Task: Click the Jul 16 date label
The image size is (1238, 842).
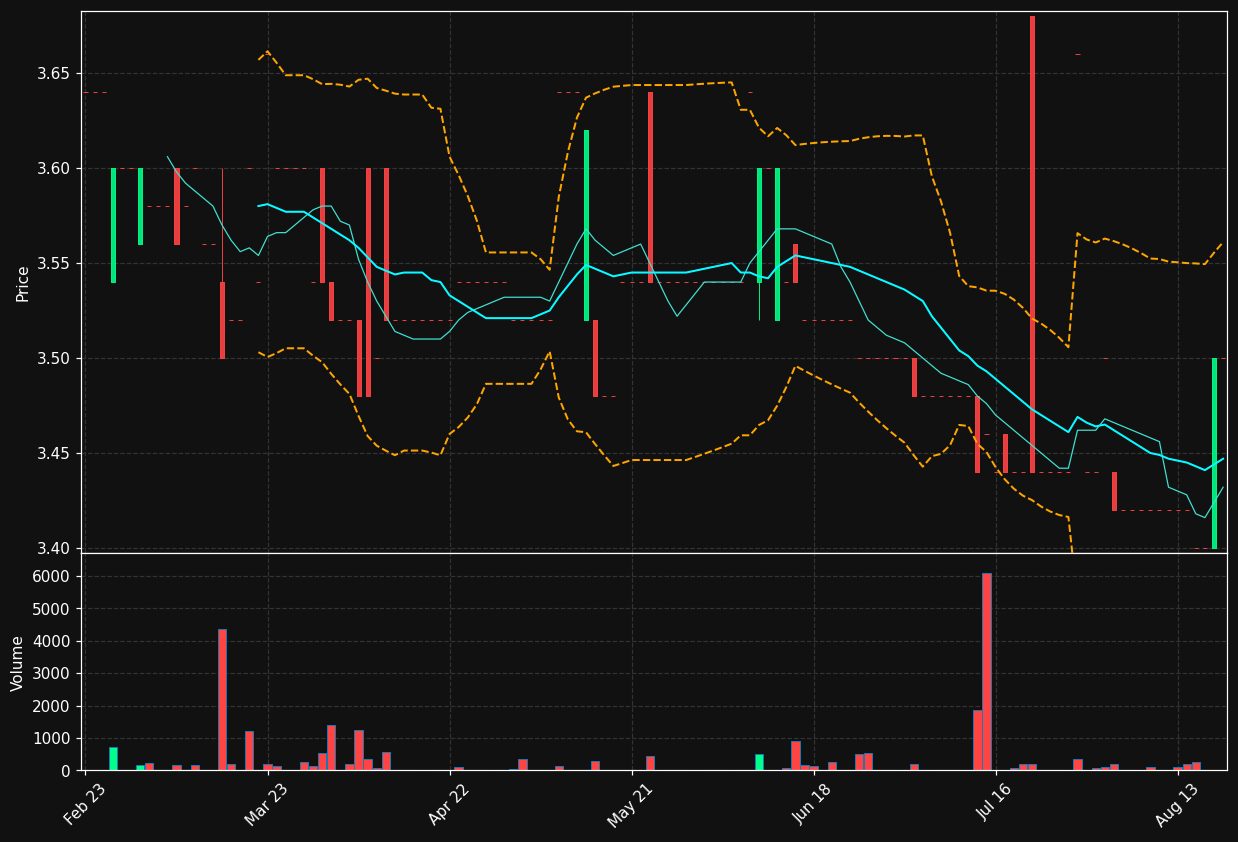Action: (994, 804)
